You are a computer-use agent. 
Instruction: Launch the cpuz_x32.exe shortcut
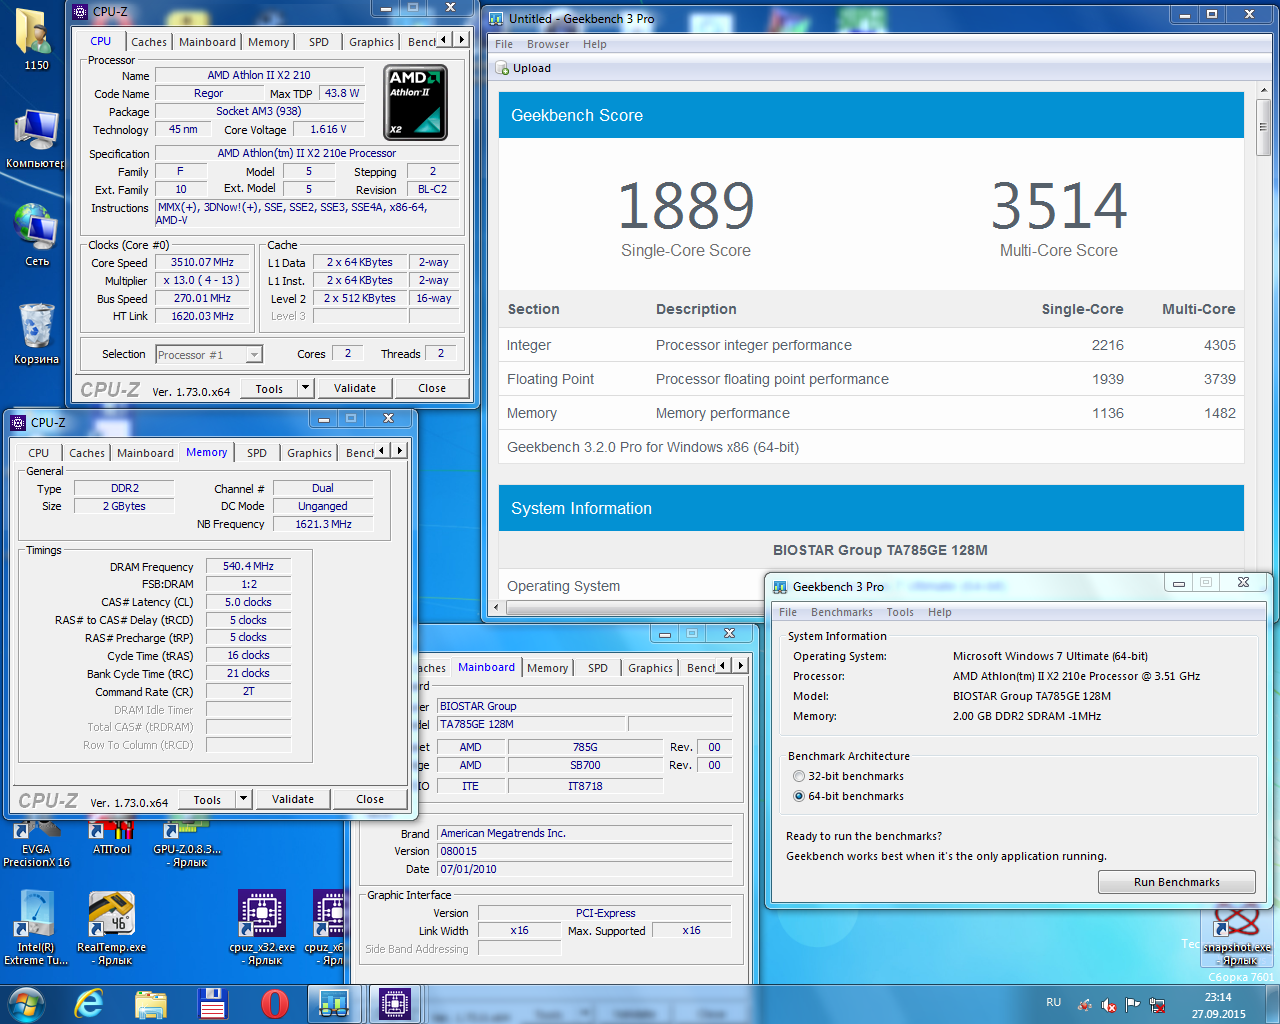[x=262, y=929]
